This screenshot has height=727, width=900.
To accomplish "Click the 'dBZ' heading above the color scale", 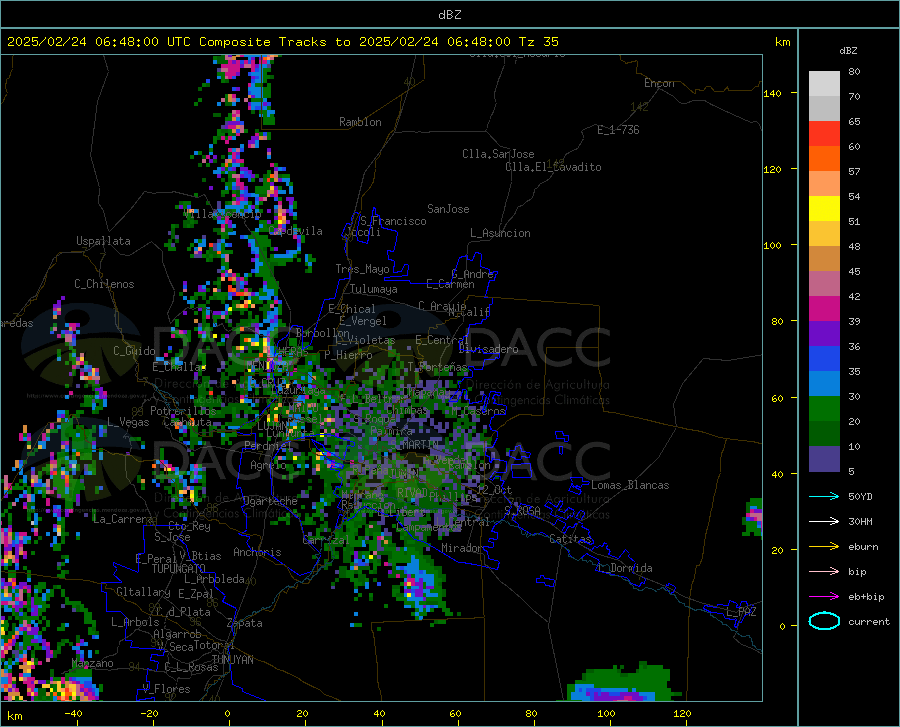I will 848,50.
